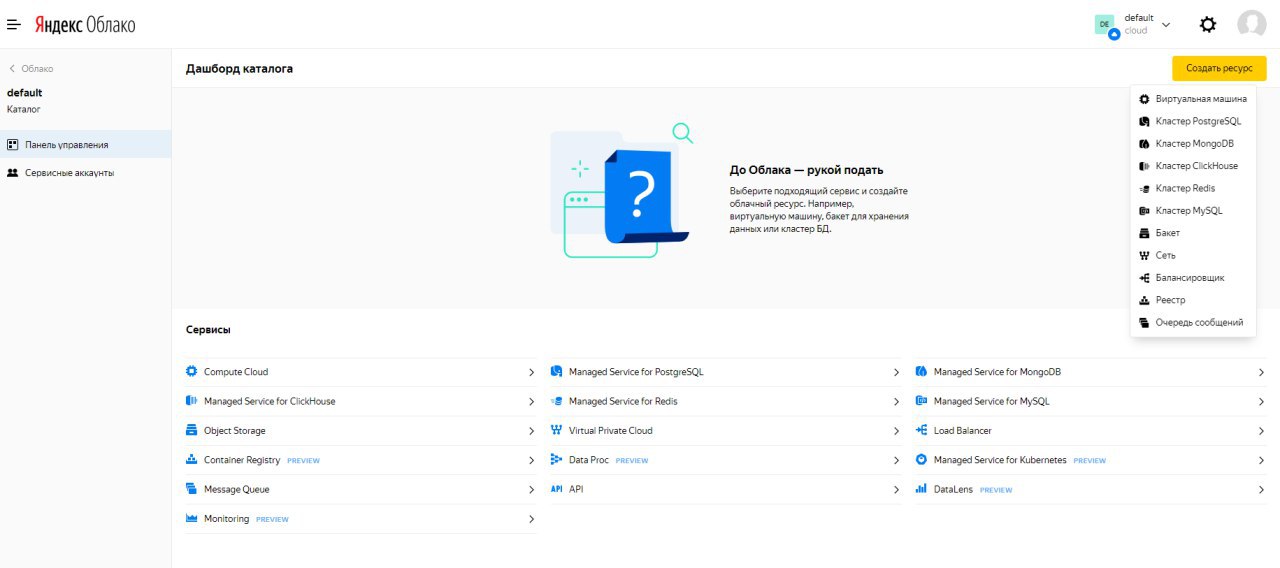Click the Дашборд каталога heading
Screen dimensions: 1280x568
coord(239,69)
